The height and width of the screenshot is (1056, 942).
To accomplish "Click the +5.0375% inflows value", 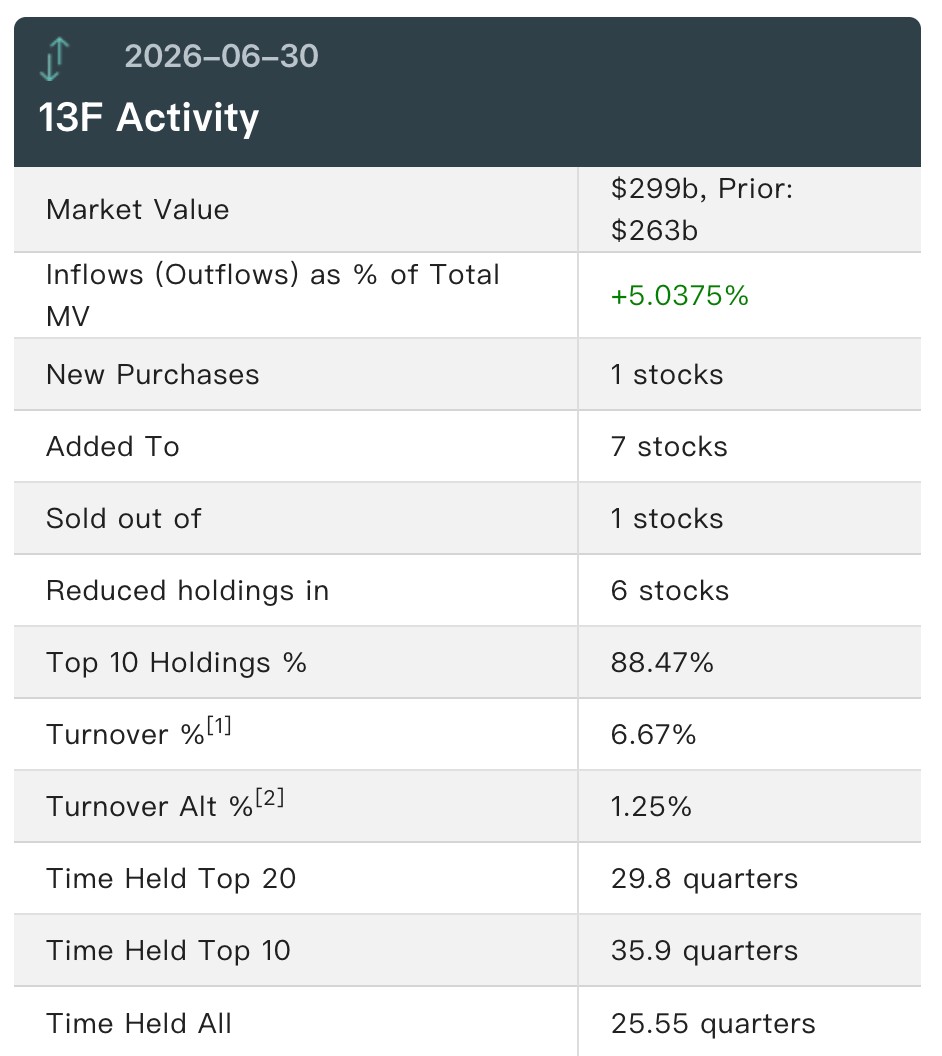I will [679, 296].
